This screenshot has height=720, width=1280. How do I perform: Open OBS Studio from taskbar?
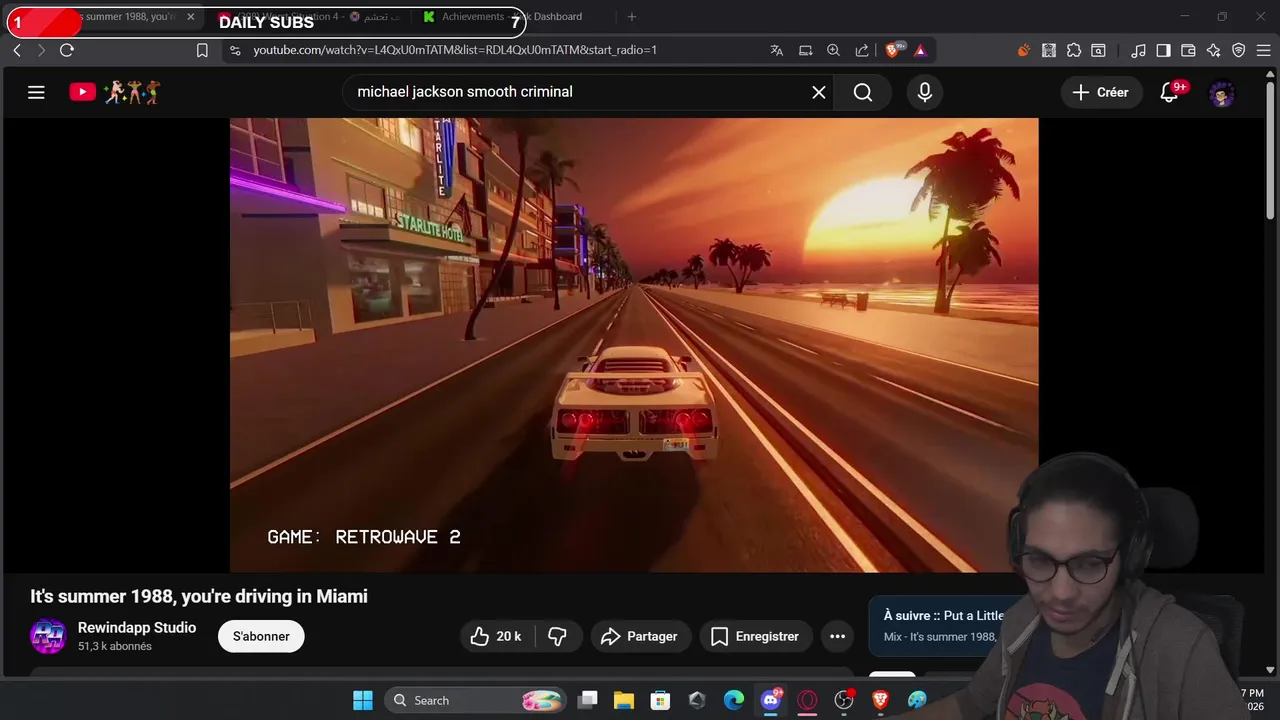pos(844,700)
